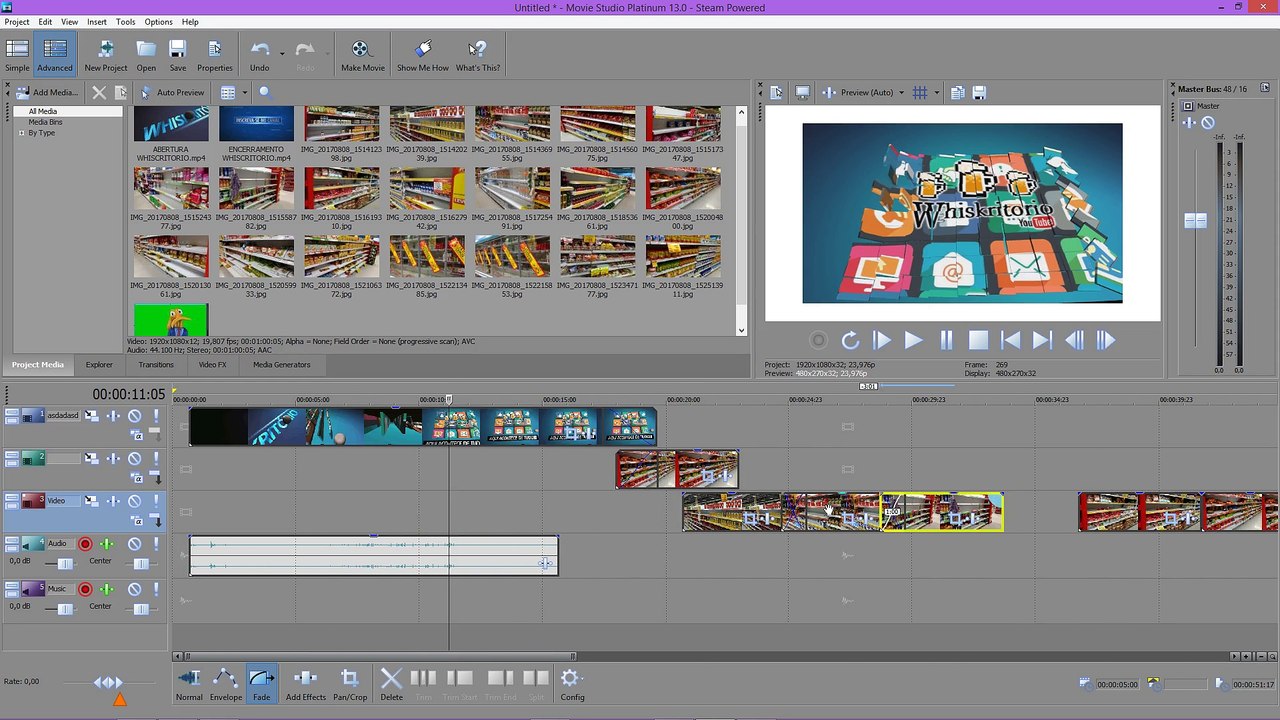
Task: Adjust Audio track volume slider
Action: (x=65, y=564)
